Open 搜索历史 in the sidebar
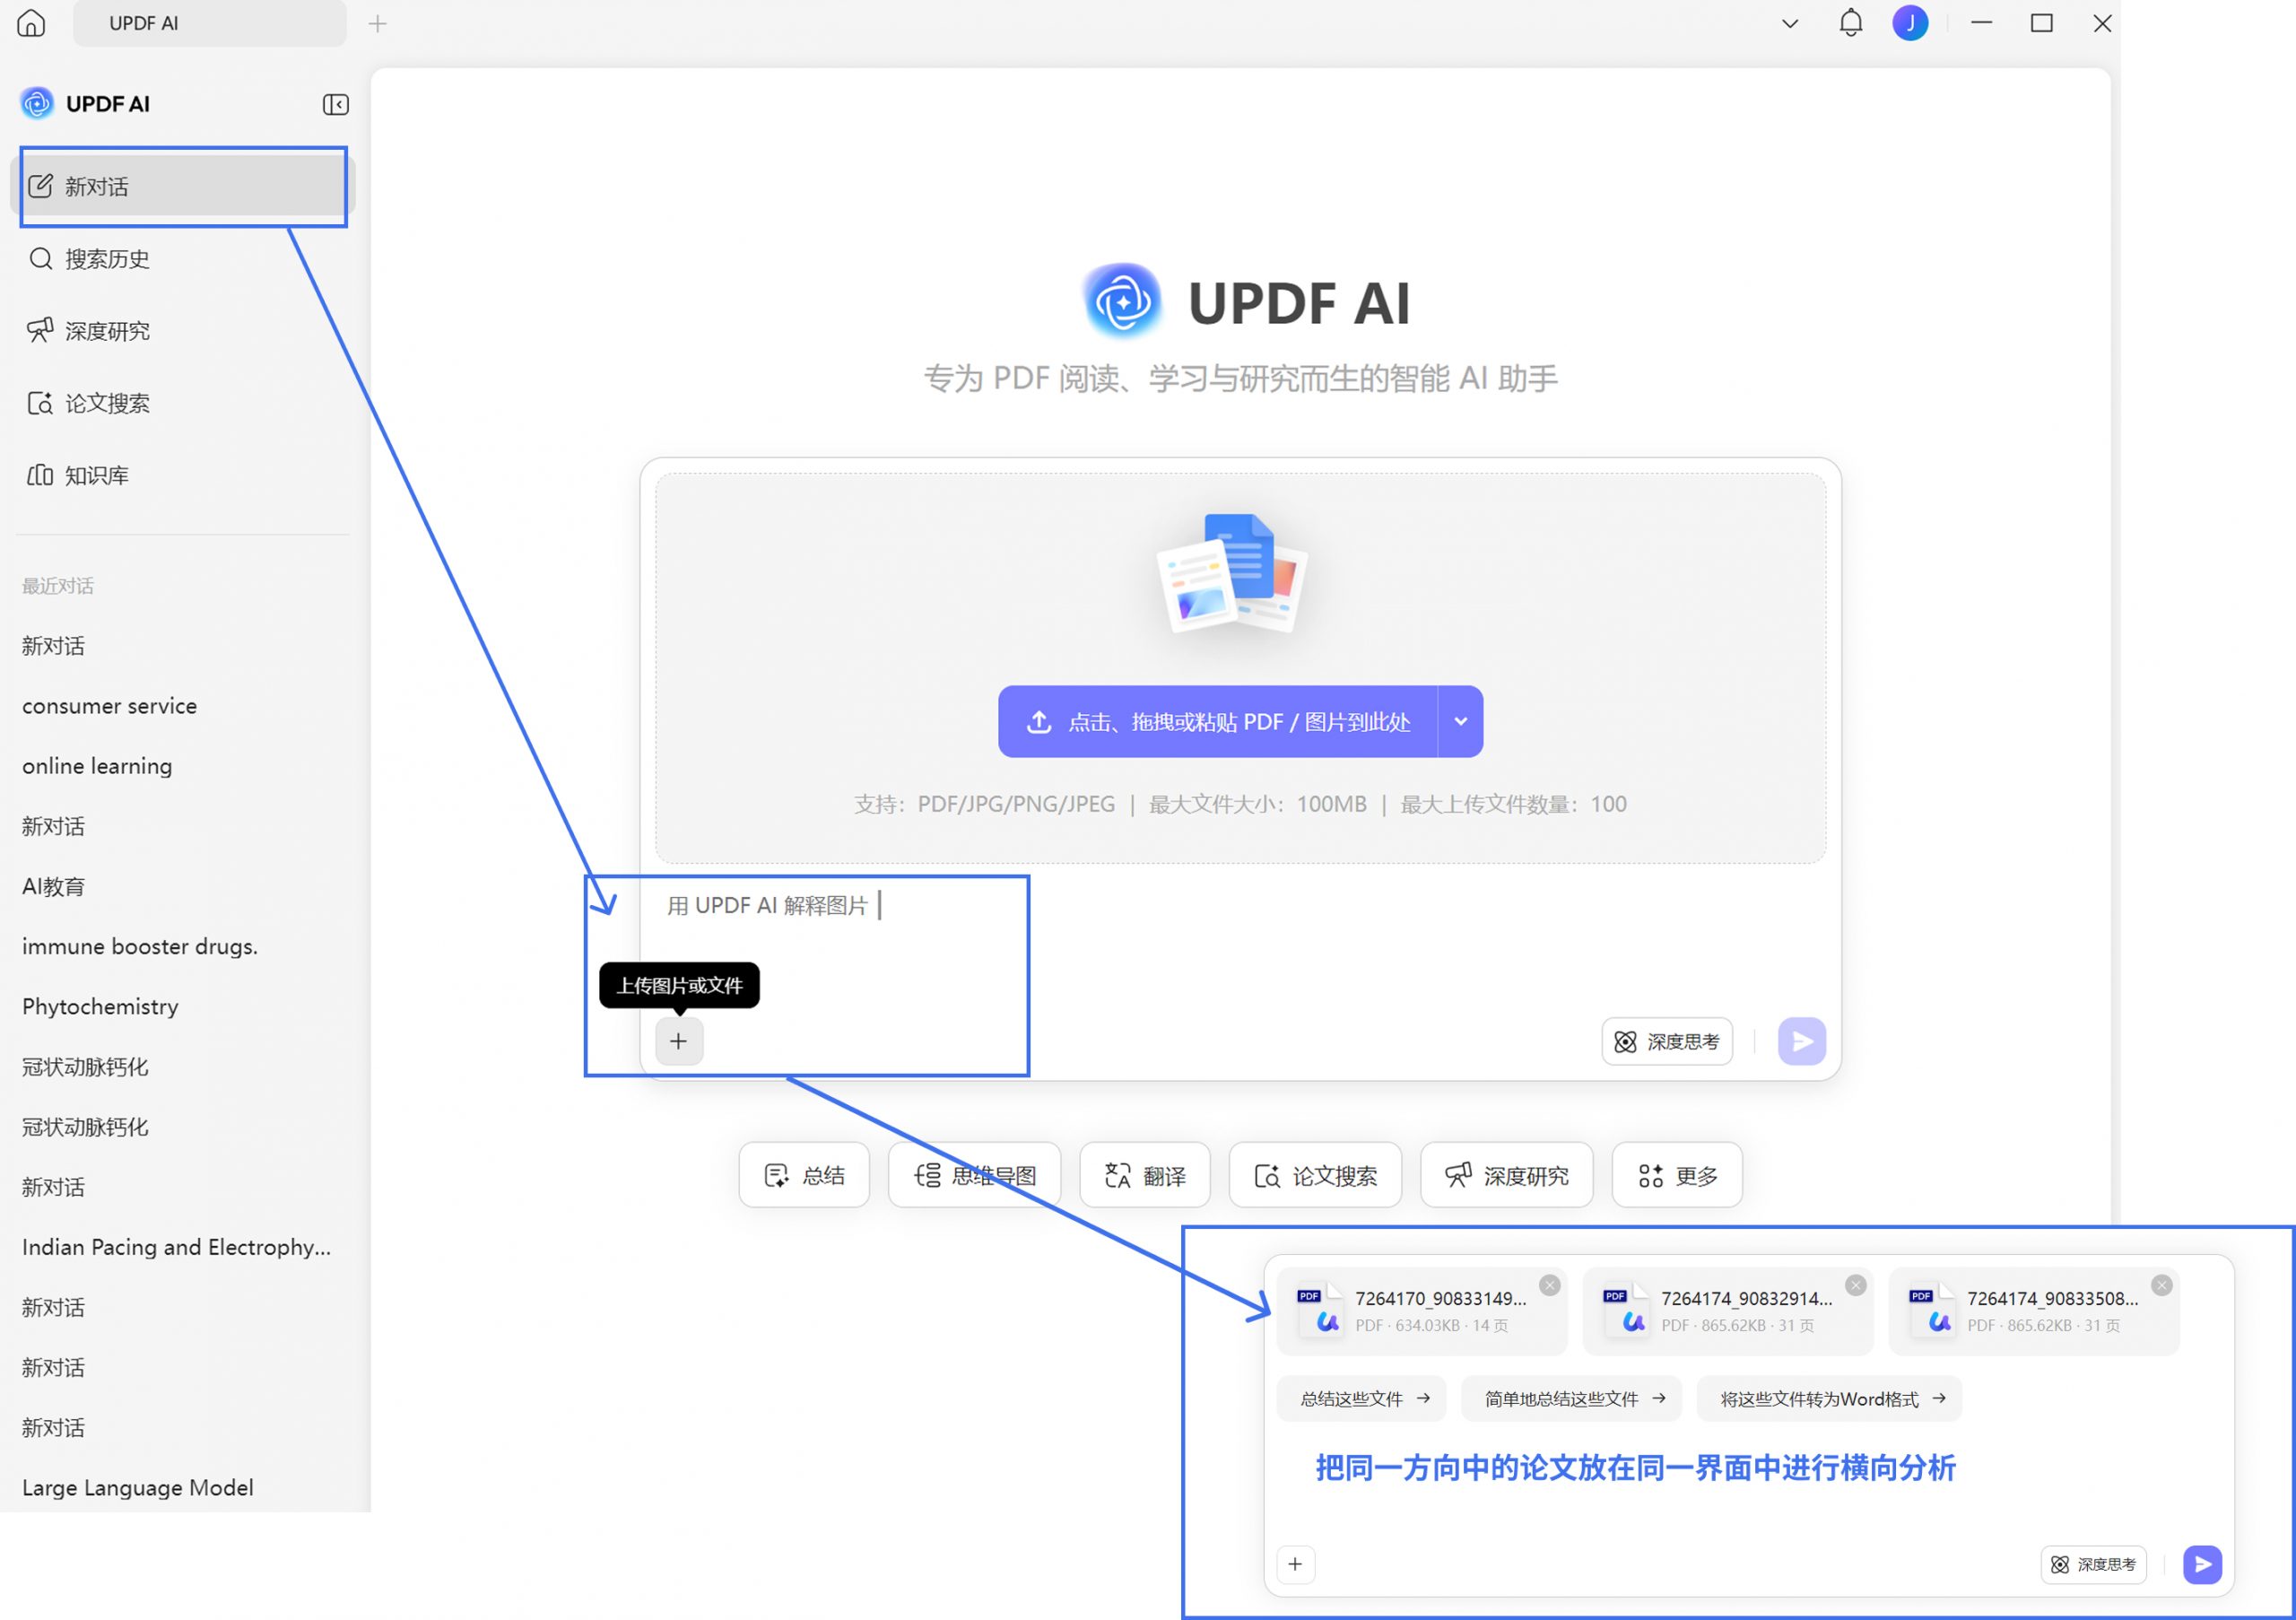The height and width of the screenshot is (1620, 2296). pos(183,259)
